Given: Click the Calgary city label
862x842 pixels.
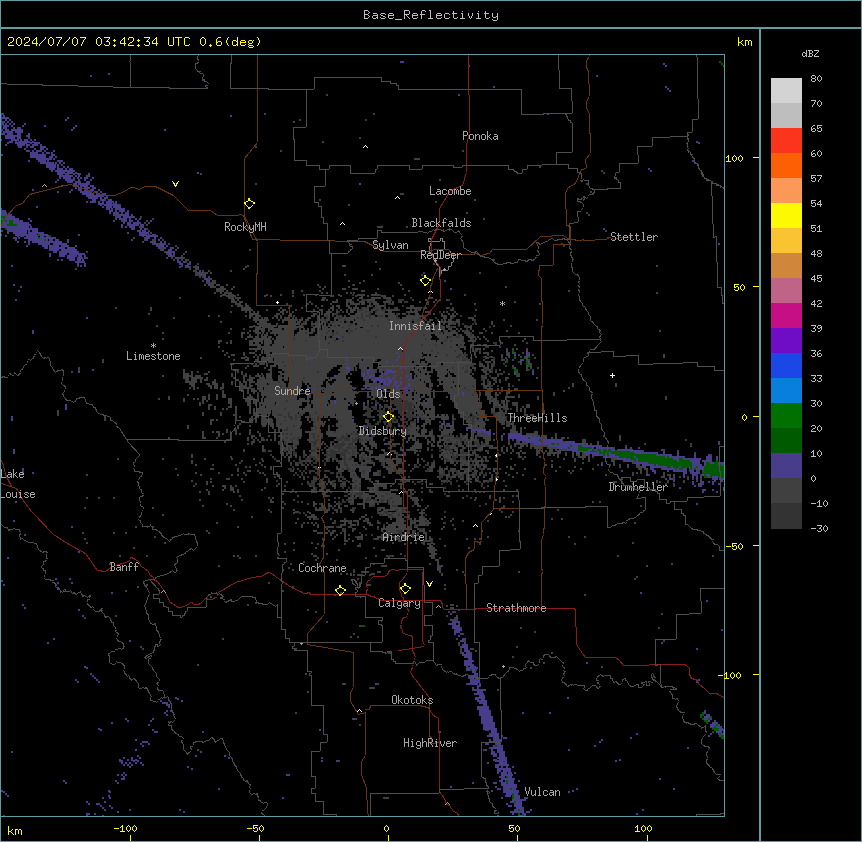Looking at the screenshot, I should pos(399,603).
